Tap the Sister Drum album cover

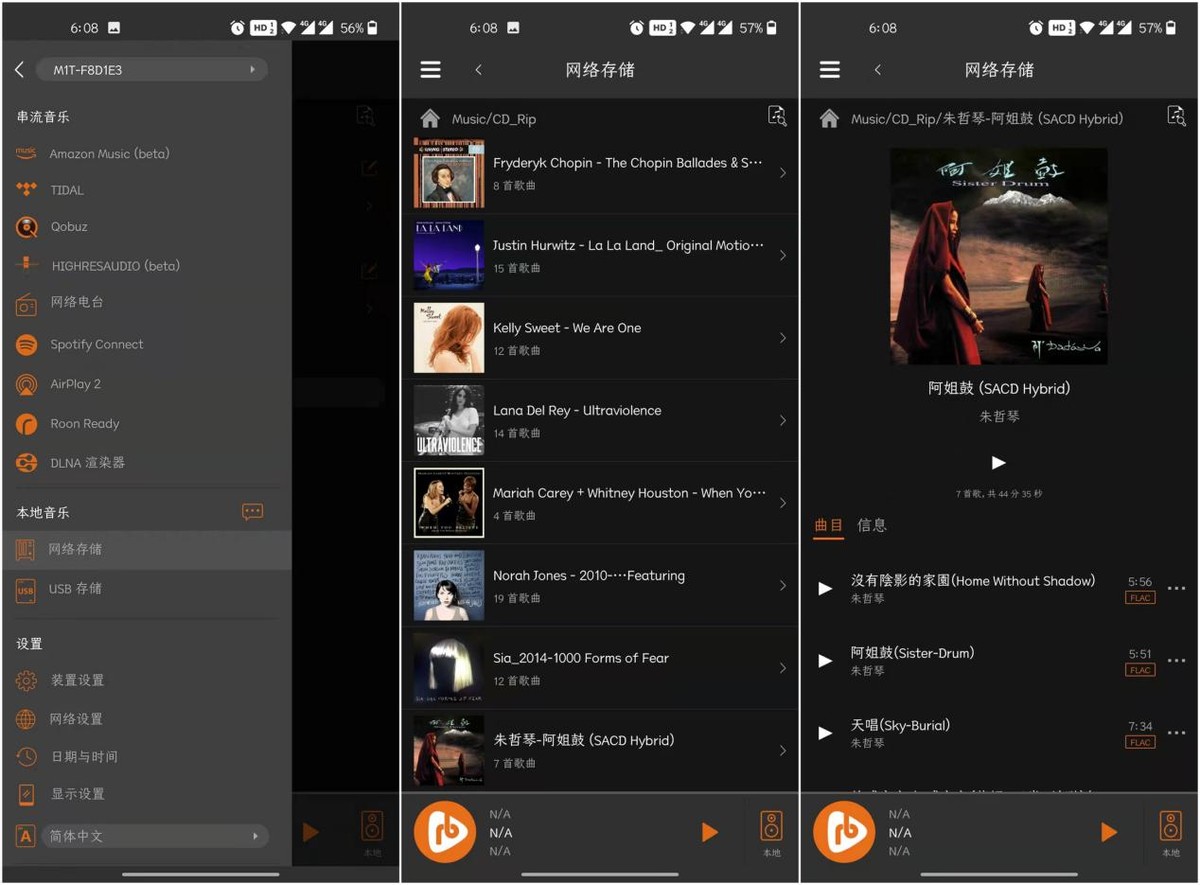coord(999,256)
